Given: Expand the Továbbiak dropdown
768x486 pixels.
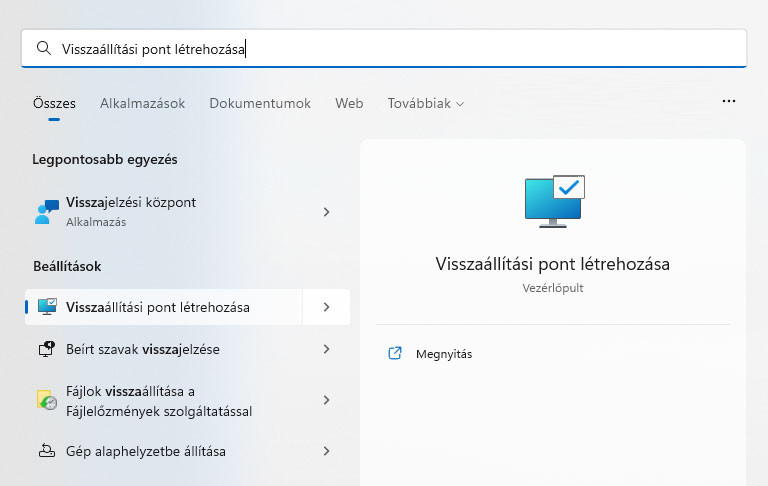Looking at the screenshot, I should 426,103.
